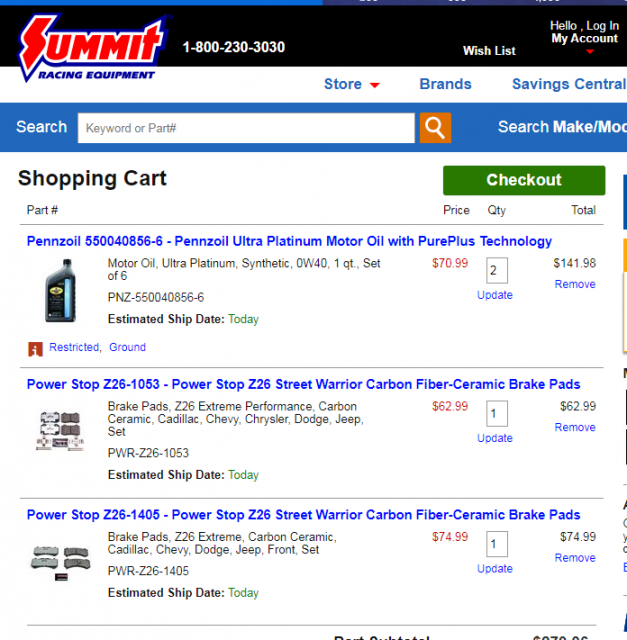Click the phone number 1-800-230-3030
This screenshot has width=627, height=640.
(233, 47)
